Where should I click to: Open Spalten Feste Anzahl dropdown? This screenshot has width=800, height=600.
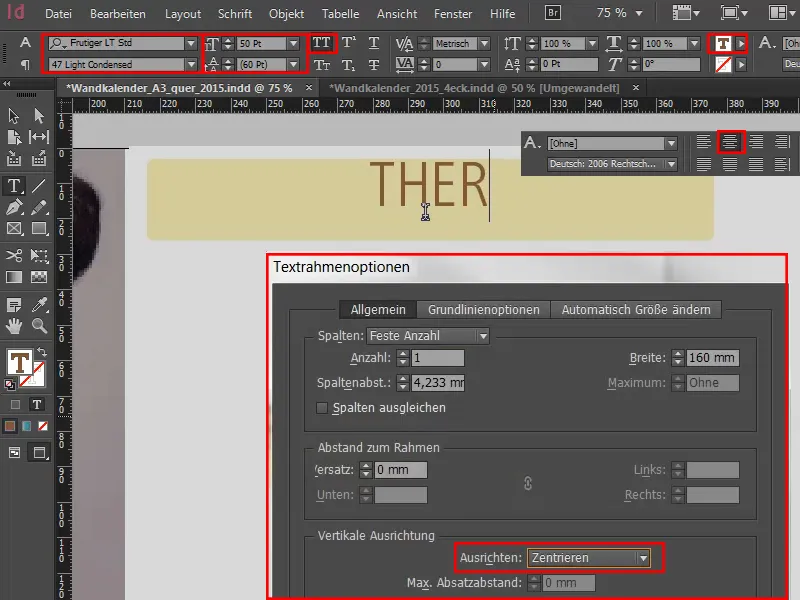483,336
